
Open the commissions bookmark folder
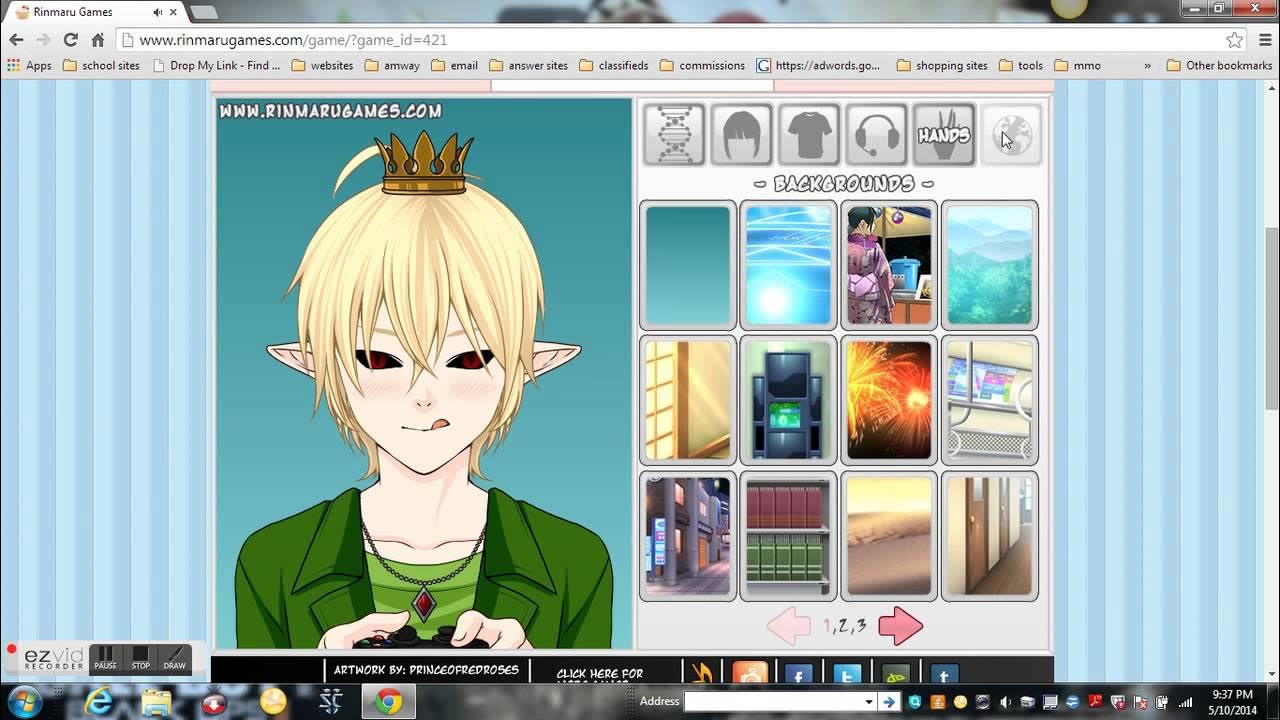click(702, 65)
